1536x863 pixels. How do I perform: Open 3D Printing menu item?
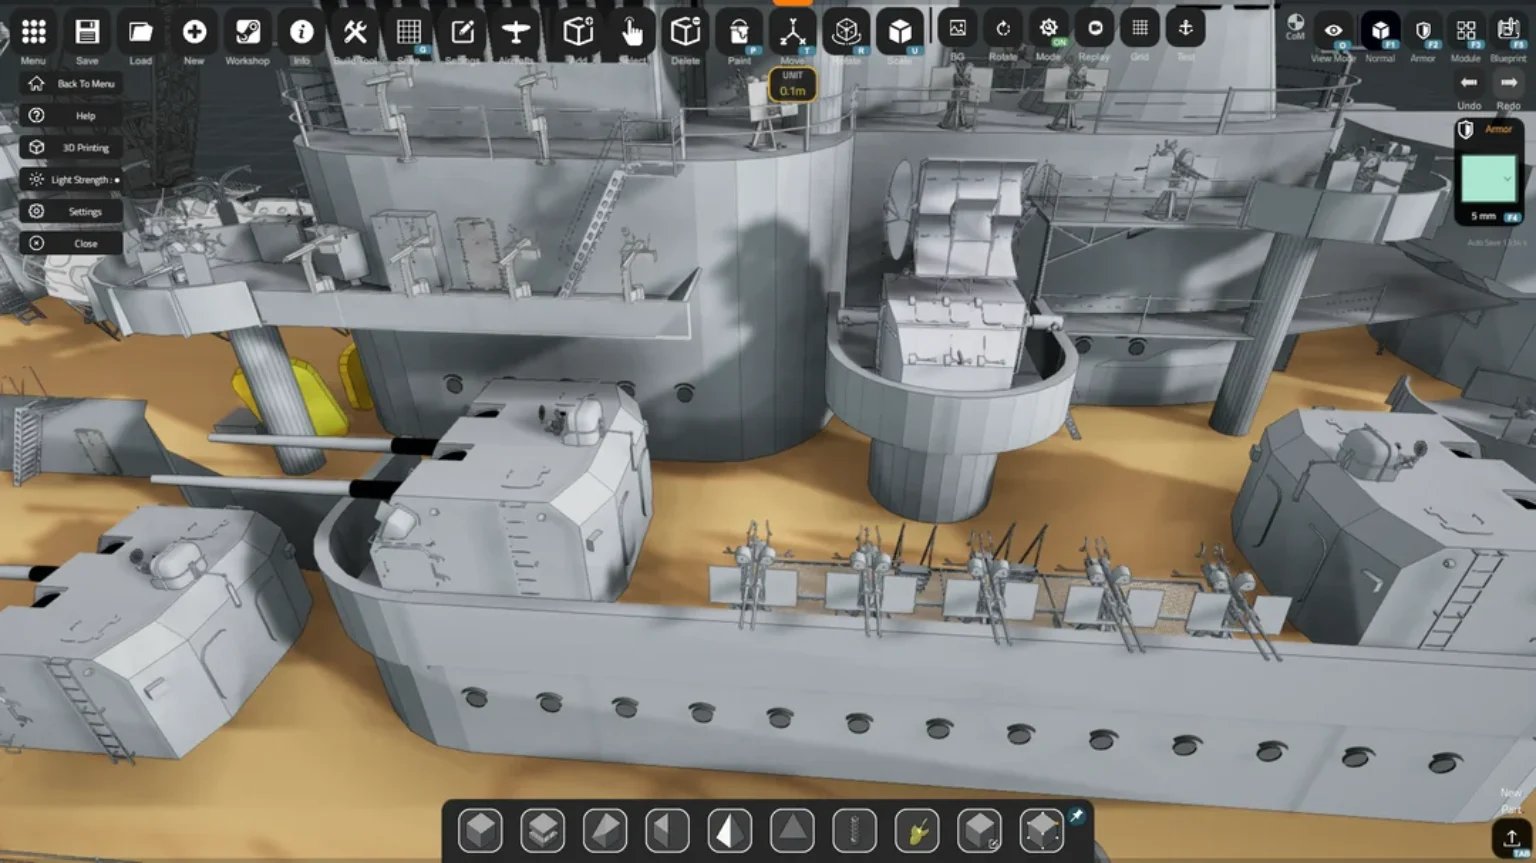[x=72, y=147]
